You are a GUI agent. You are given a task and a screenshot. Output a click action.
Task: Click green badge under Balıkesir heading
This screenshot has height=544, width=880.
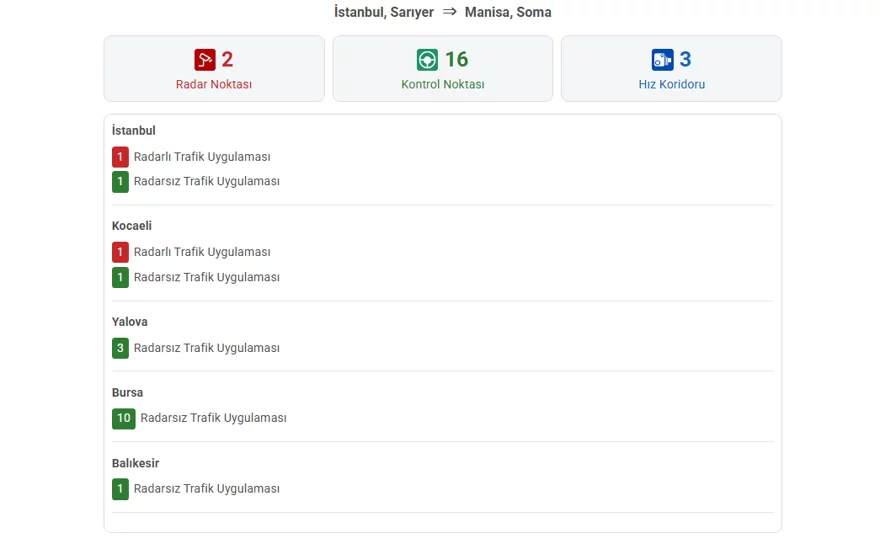click(x=120, y=489)
